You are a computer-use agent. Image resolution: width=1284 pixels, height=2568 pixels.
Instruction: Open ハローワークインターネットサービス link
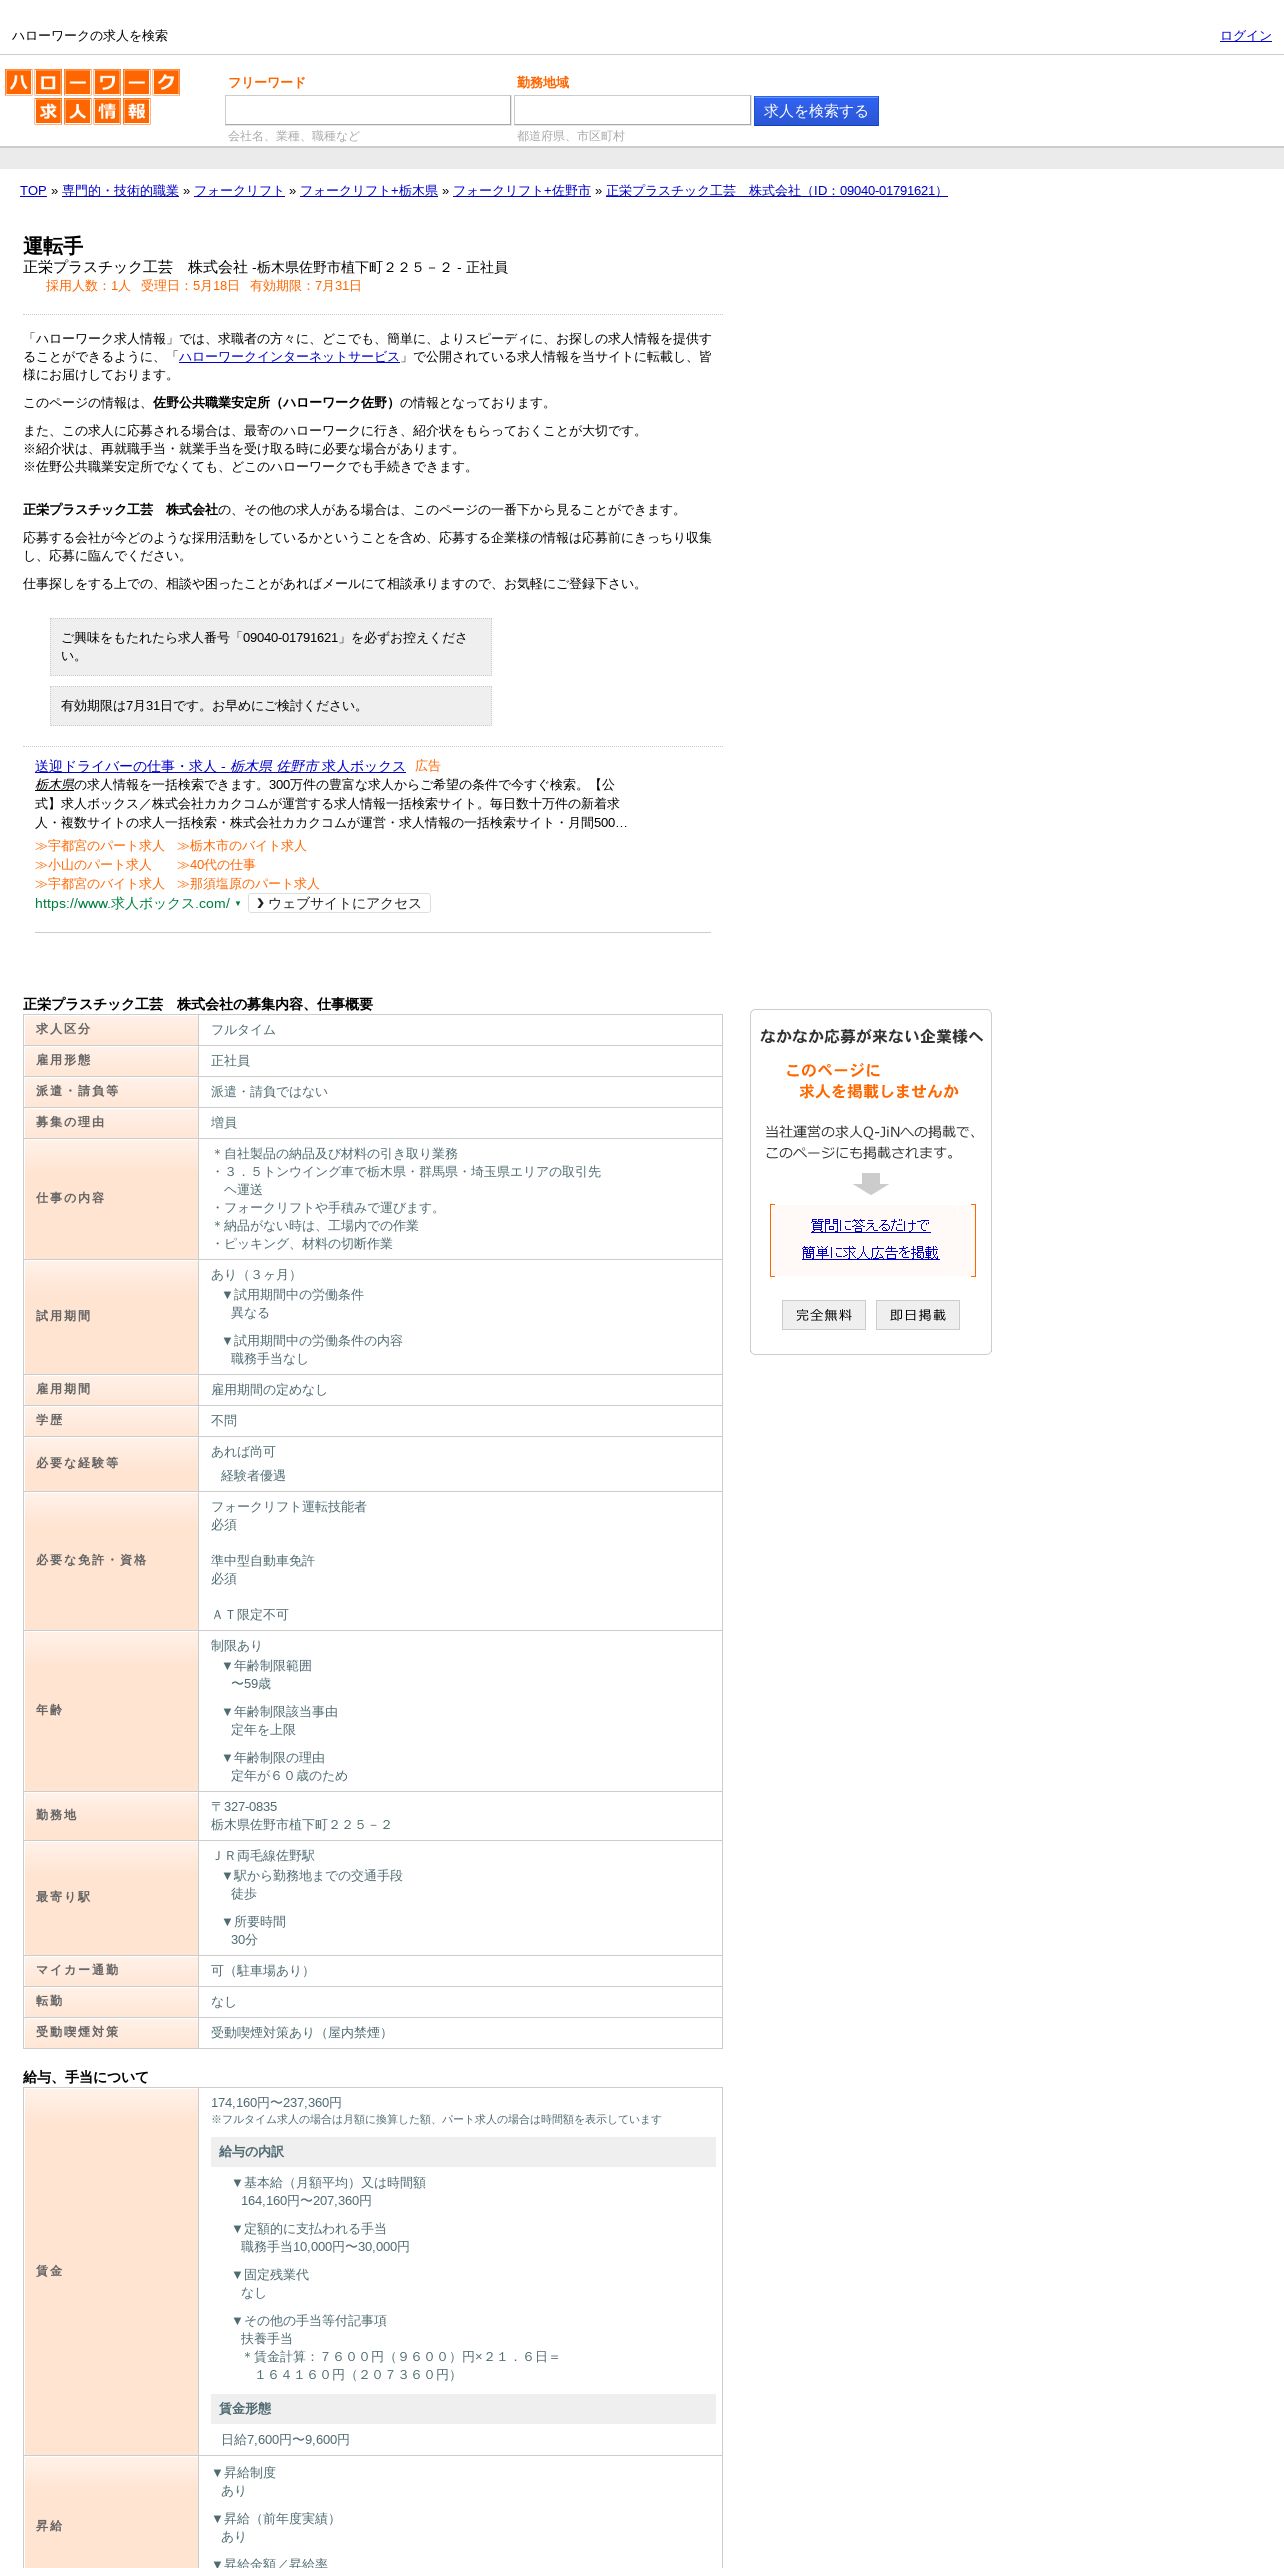click(289, 357)
